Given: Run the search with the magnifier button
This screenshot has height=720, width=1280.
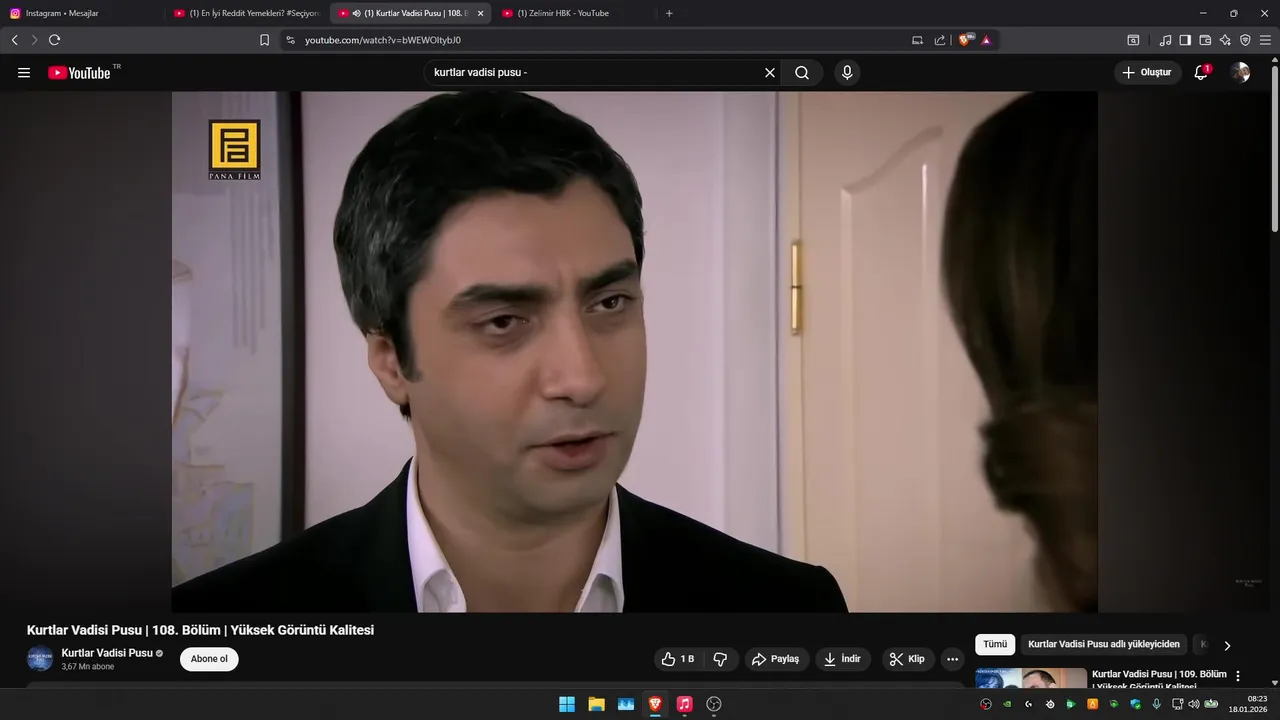Looking at the screenshot, I should coord(802,73).
